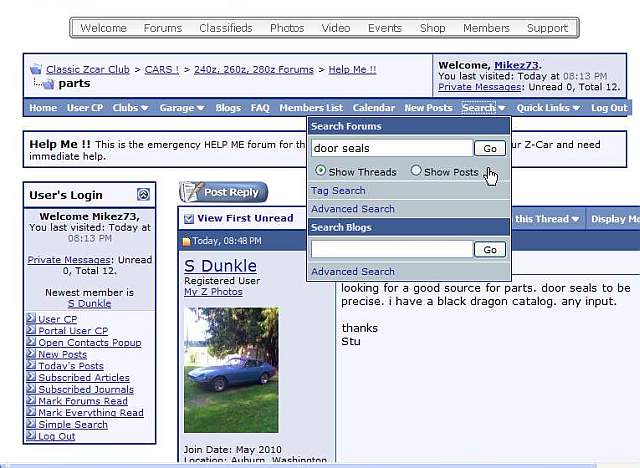The width and height of the screenshot is (640, 468).
Task: Open the blue car avatar photo
Action: [x=231, y=370]
